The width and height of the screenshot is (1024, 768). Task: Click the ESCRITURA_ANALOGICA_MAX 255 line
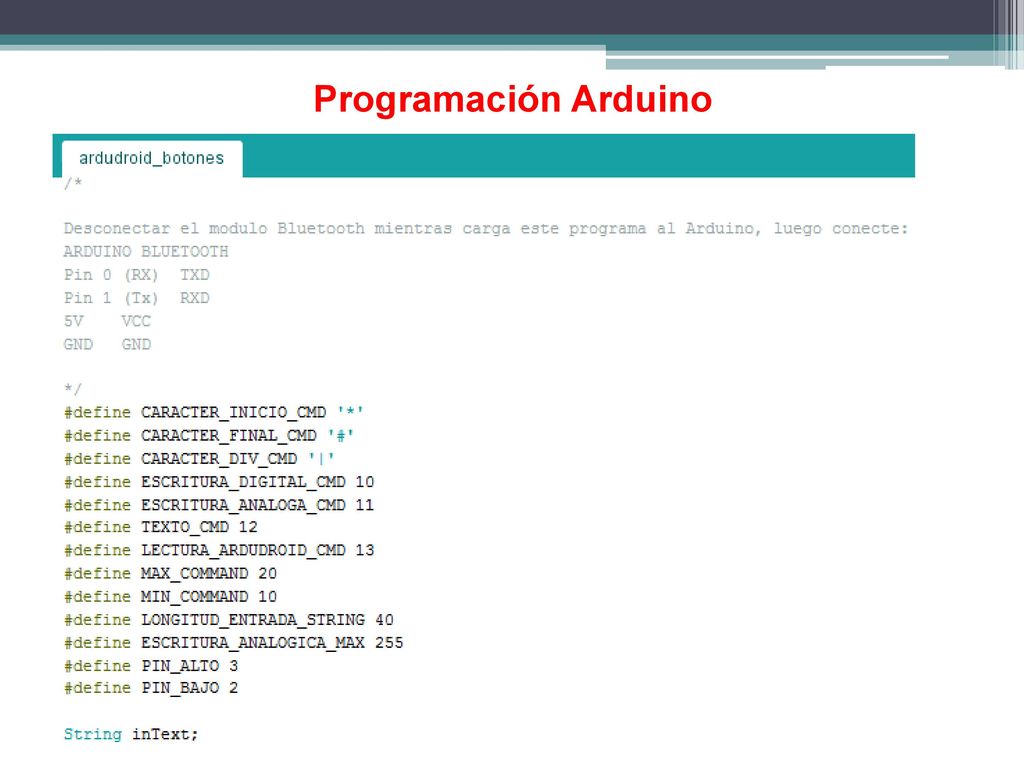[234, 643]
